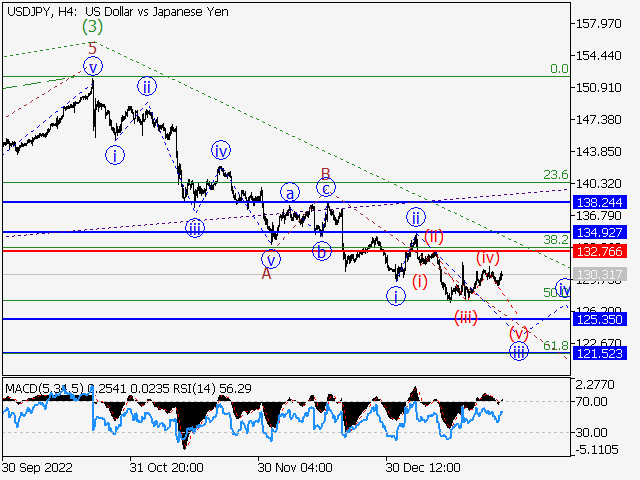Select the red (ii) wave label
The image size is (640, 480).
(x=433, y=237)
